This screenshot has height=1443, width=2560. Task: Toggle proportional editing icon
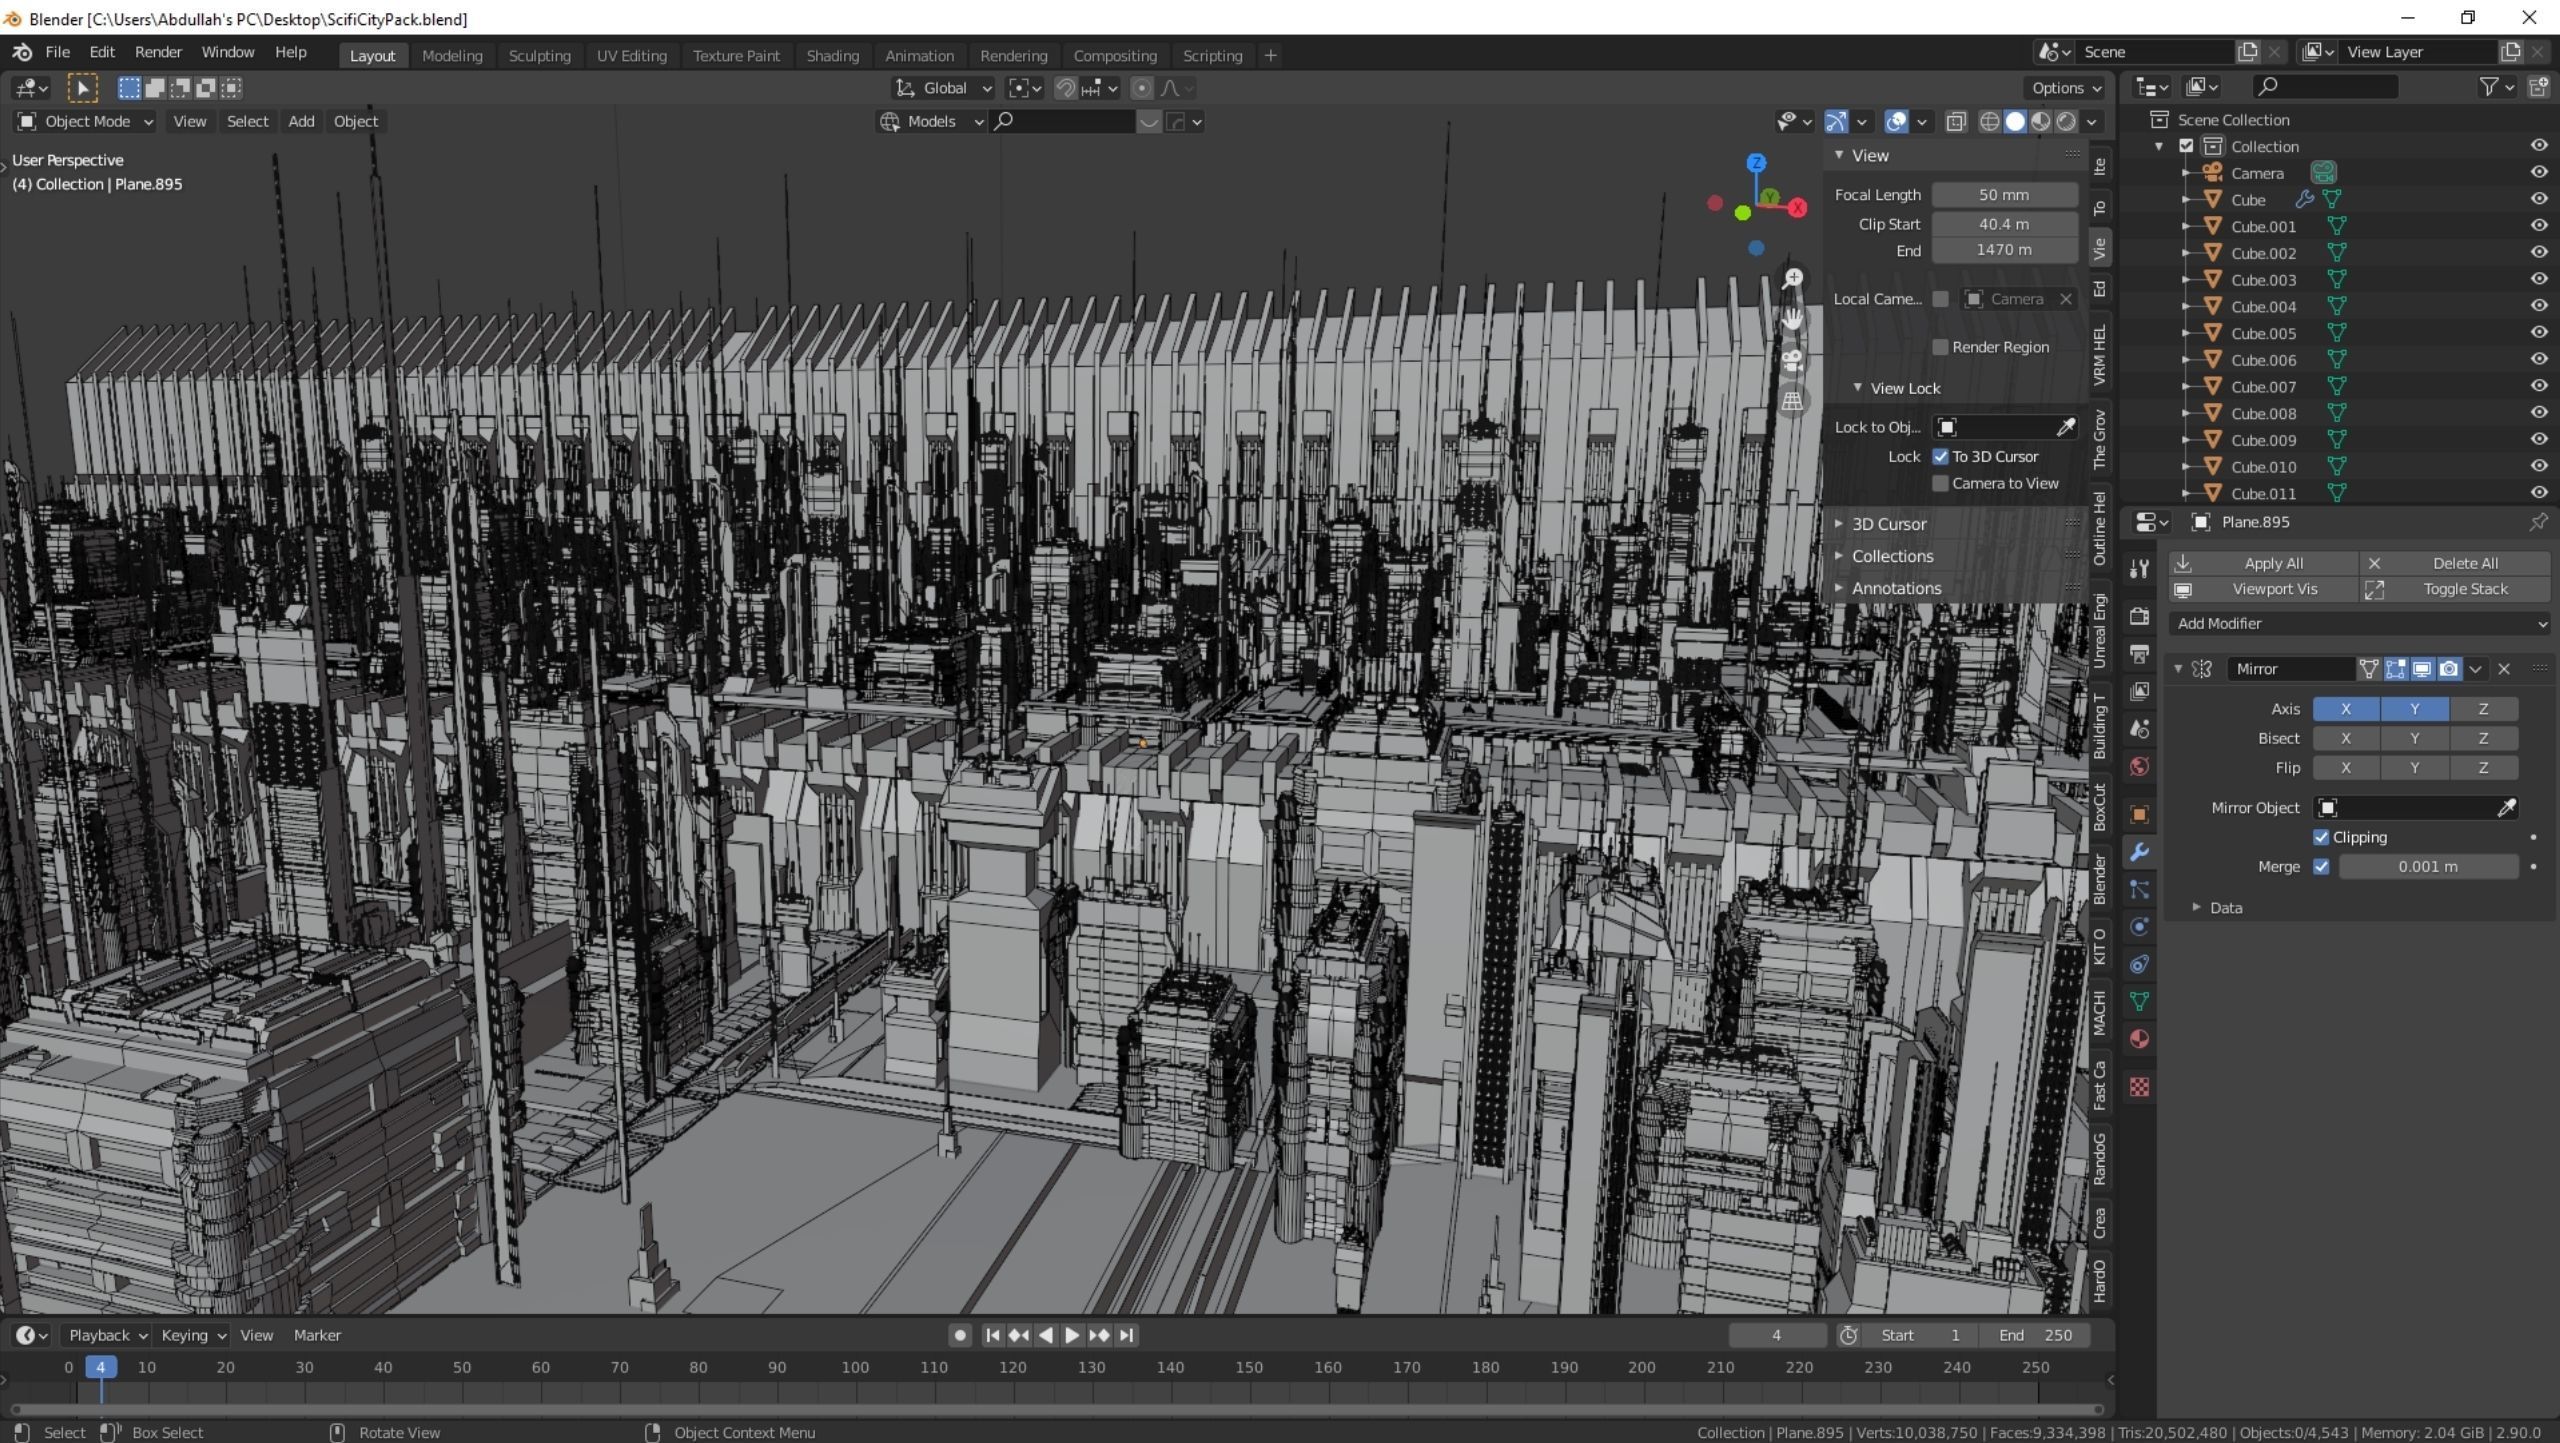coord(1141,88)
